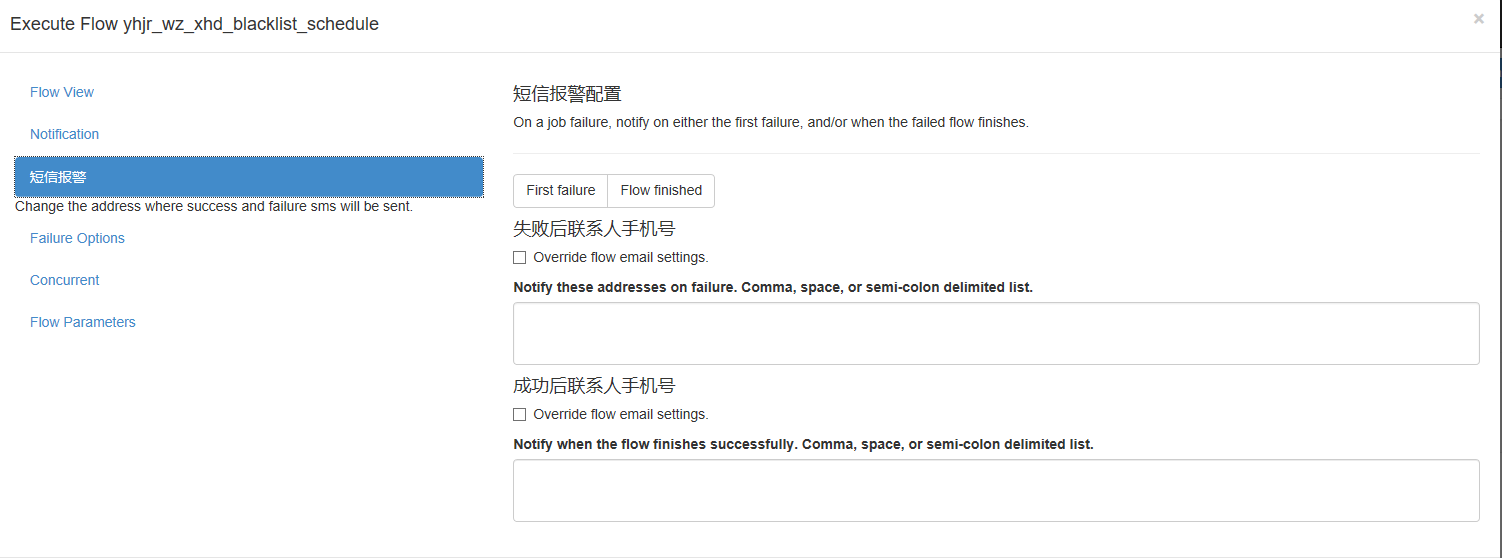The image size is (1502, 558).
Task: Tick Override checkbox under 失败后联系人手机号
Action: coord(519,257)
